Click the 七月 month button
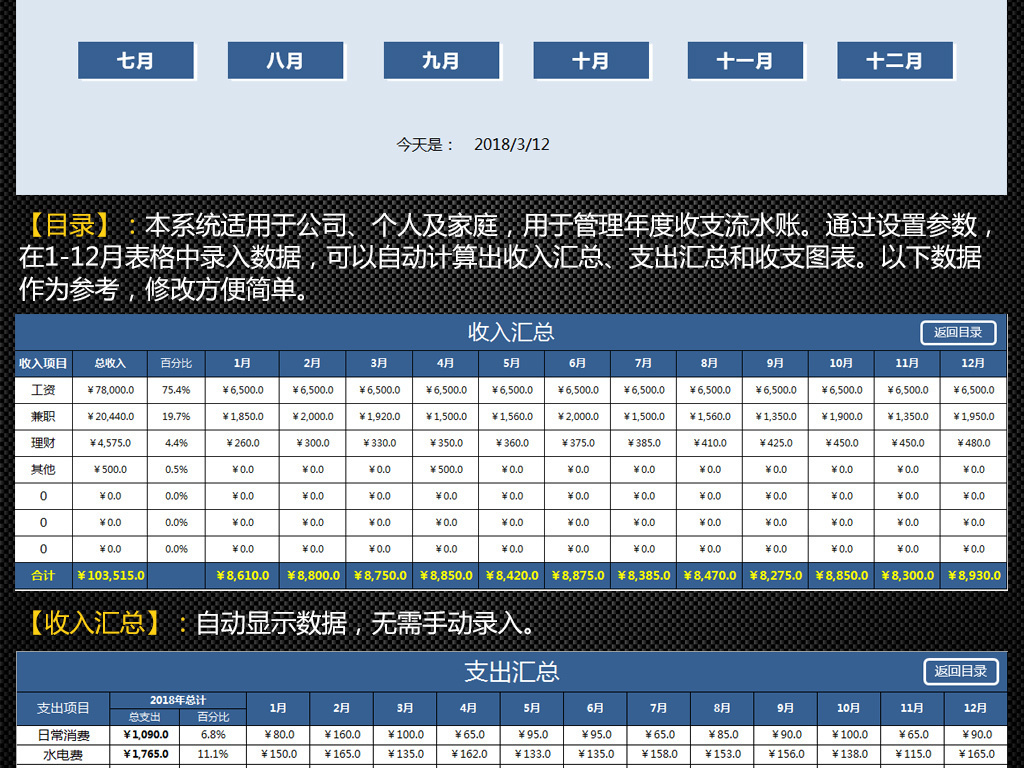Screen dimensions: 1024x768 coord(135,61)
